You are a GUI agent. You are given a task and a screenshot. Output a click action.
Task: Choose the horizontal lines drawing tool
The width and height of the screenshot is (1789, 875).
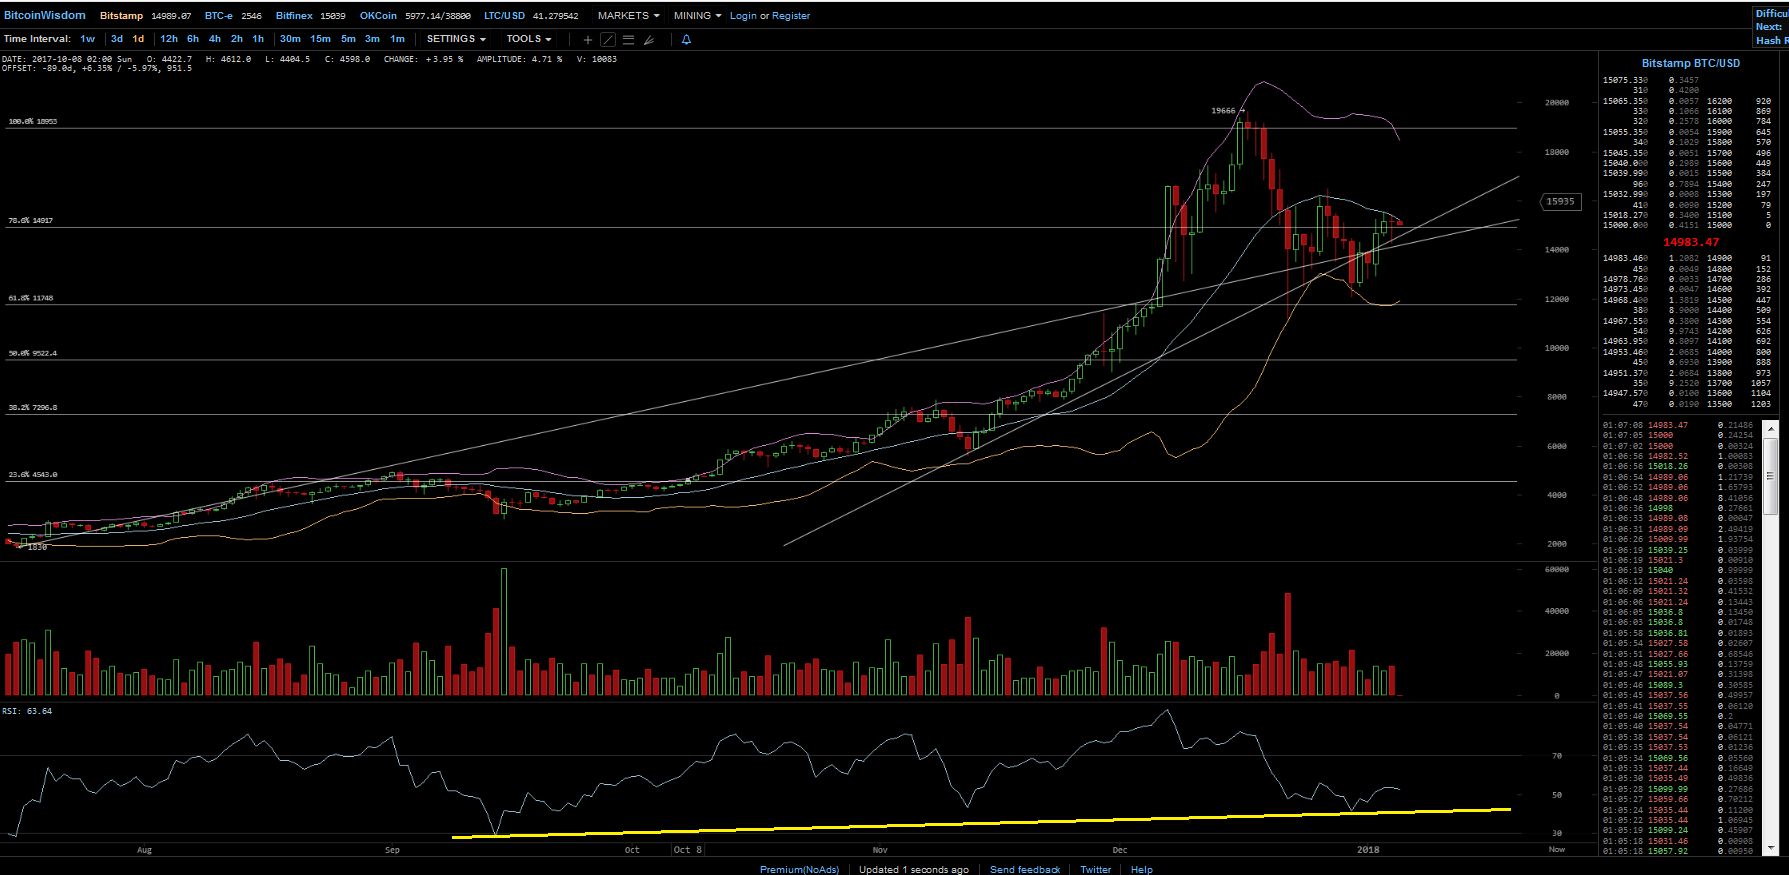tap(628, 40)
